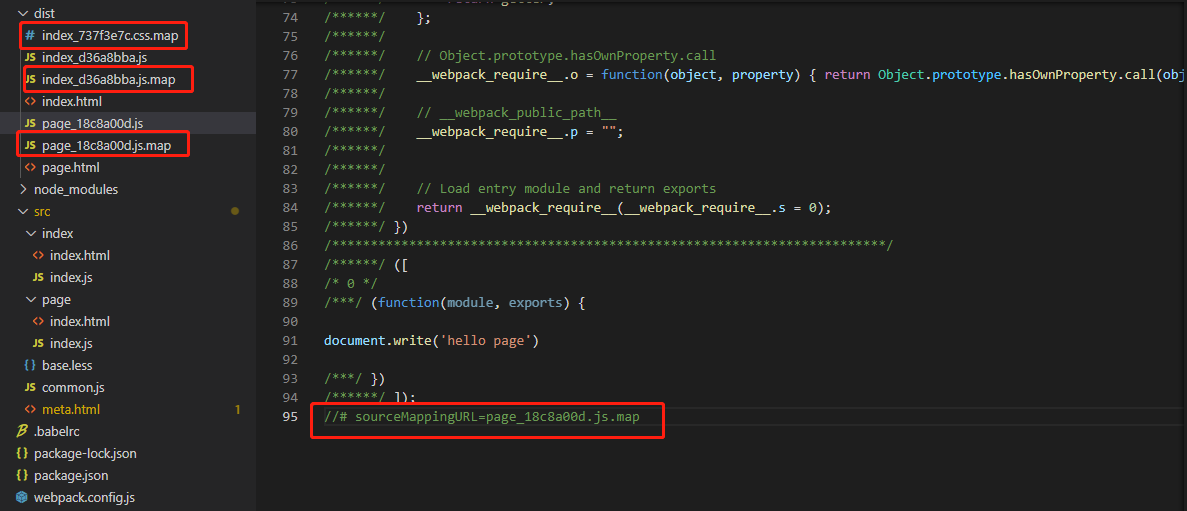The width and height of the screenshot is (1187, 511).
Task: Open index_d36a8bba.js.map file
Action: (x=108, y=79)
